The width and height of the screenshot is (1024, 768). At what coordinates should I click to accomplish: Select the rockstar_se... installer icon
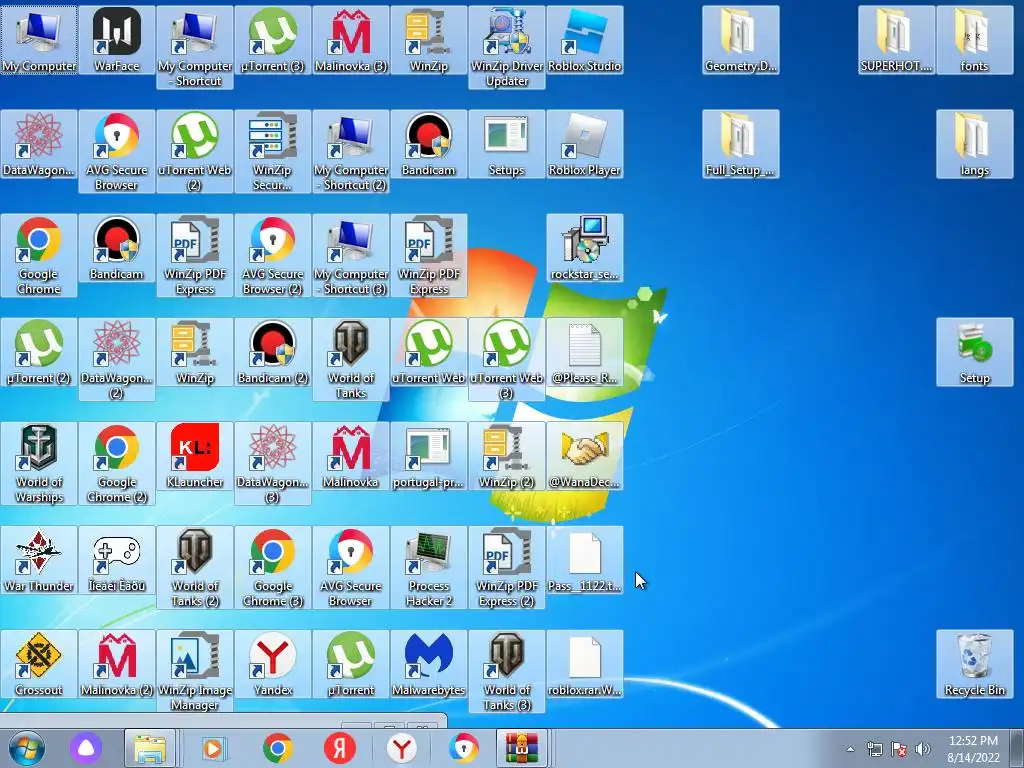[584, 248]
